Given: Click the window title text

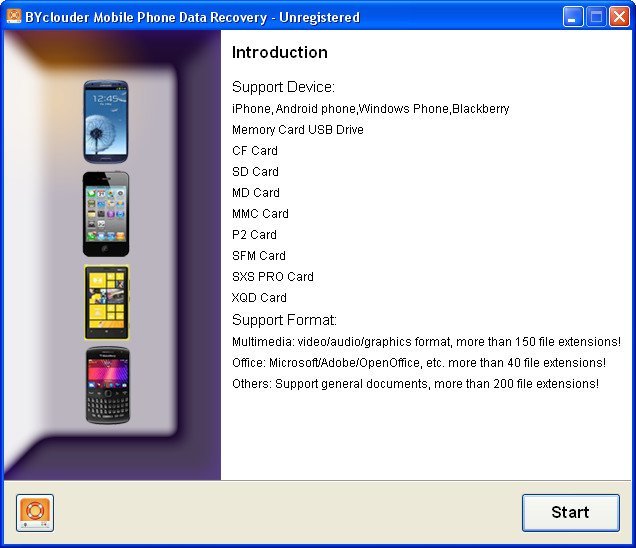Looking at the screenshot, I should coord(192,17).
